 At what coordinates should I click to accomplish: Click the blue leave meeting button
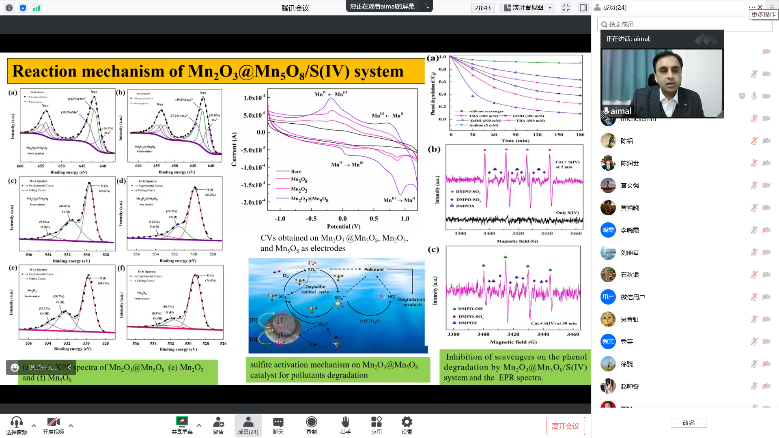(x=565, y=425)
